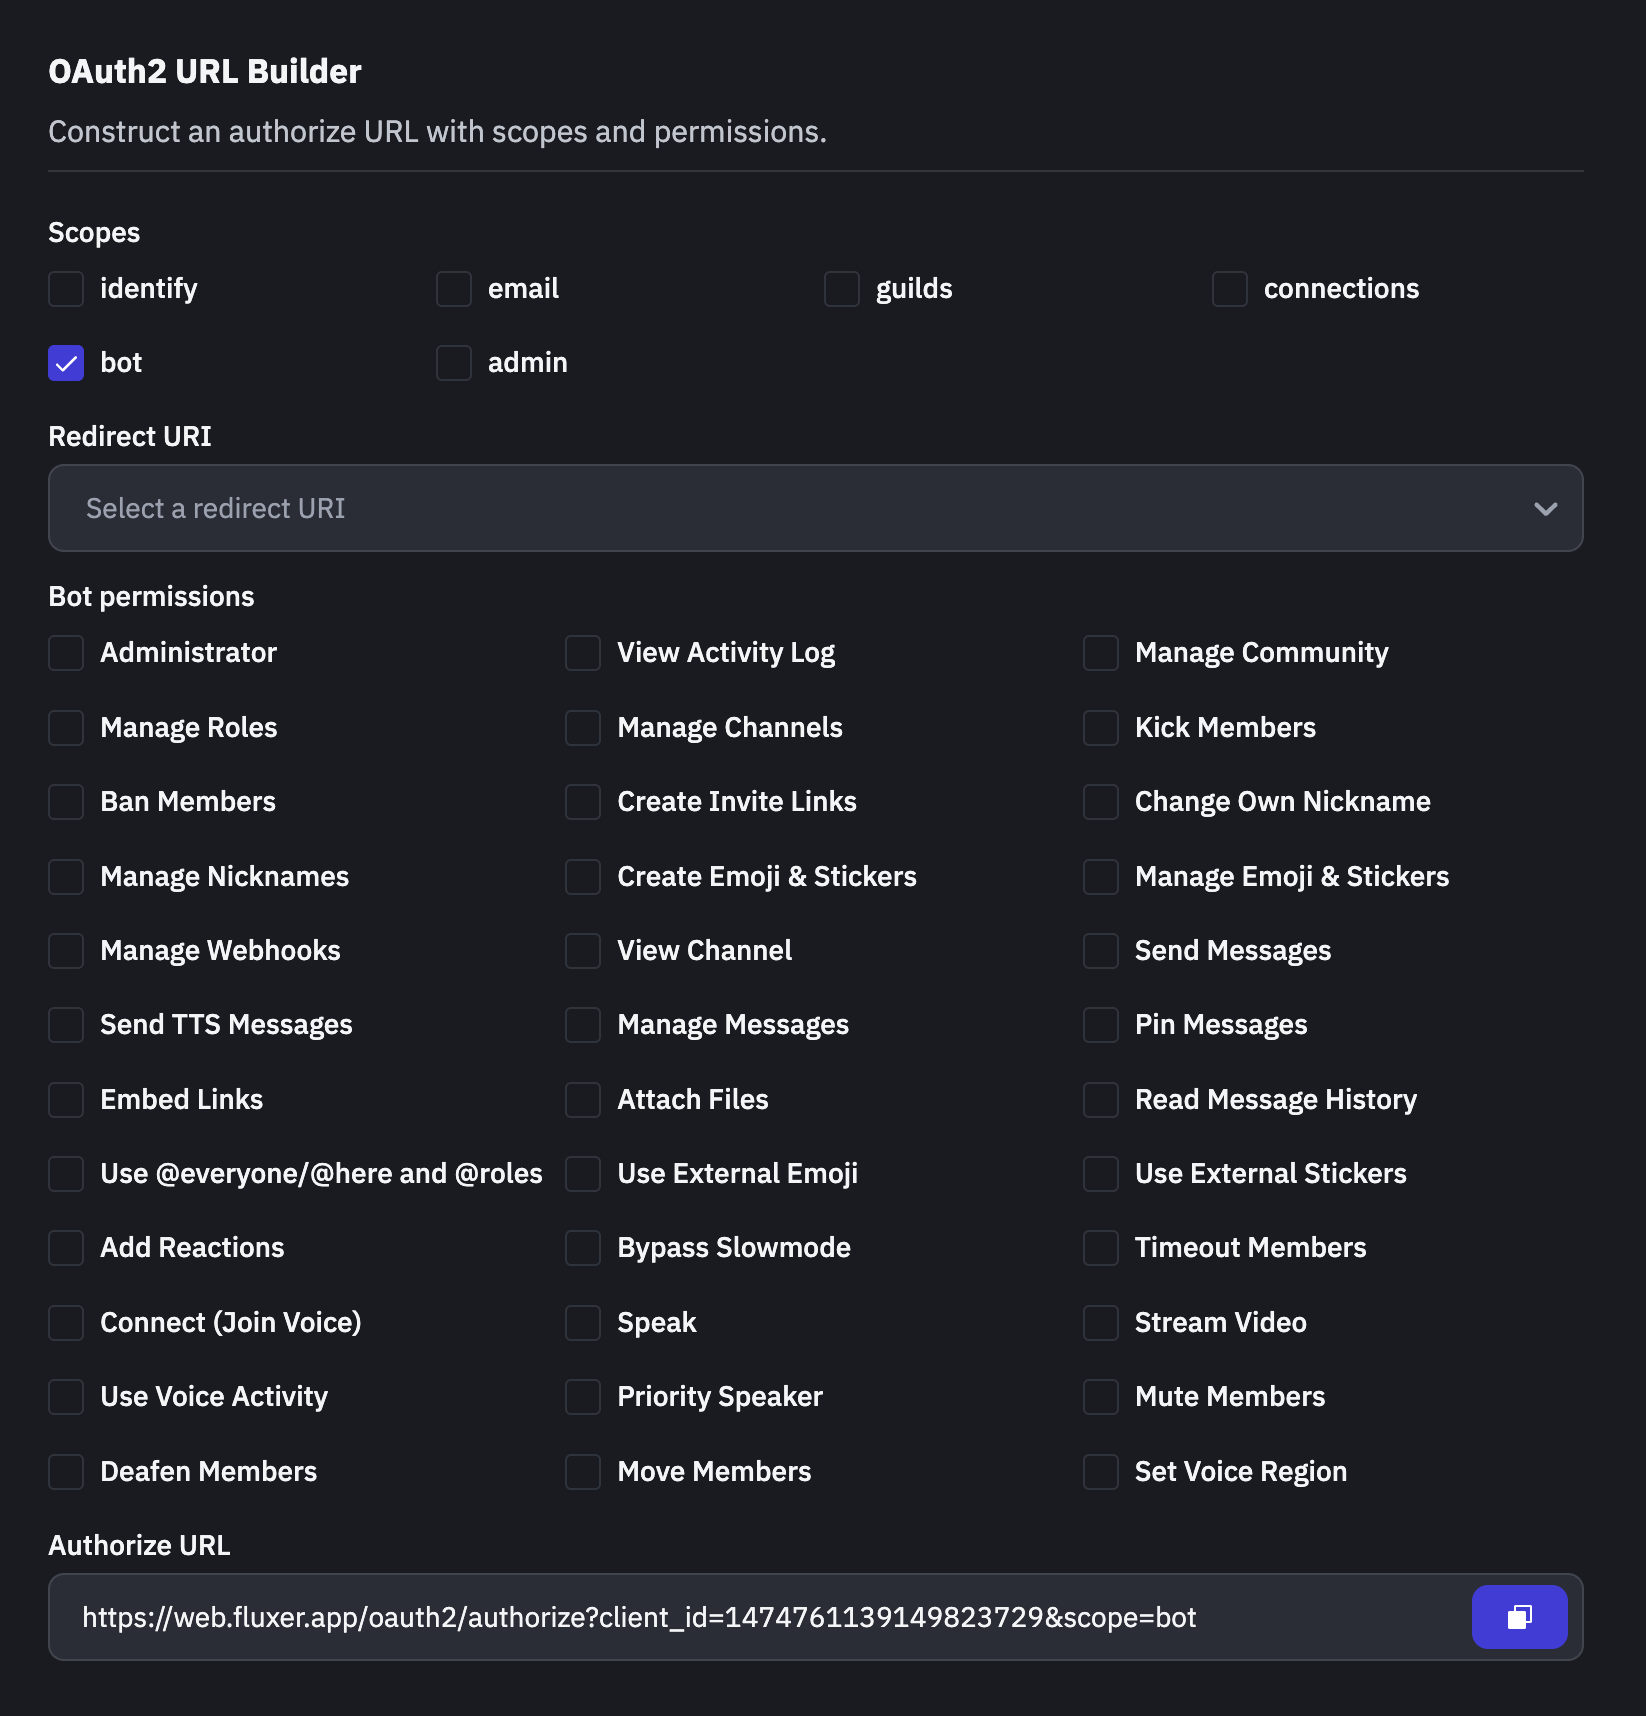Enable the Send Messages permission
The height and width of the screenshot is (1716, 1646).
click(x=1101, y=951)
